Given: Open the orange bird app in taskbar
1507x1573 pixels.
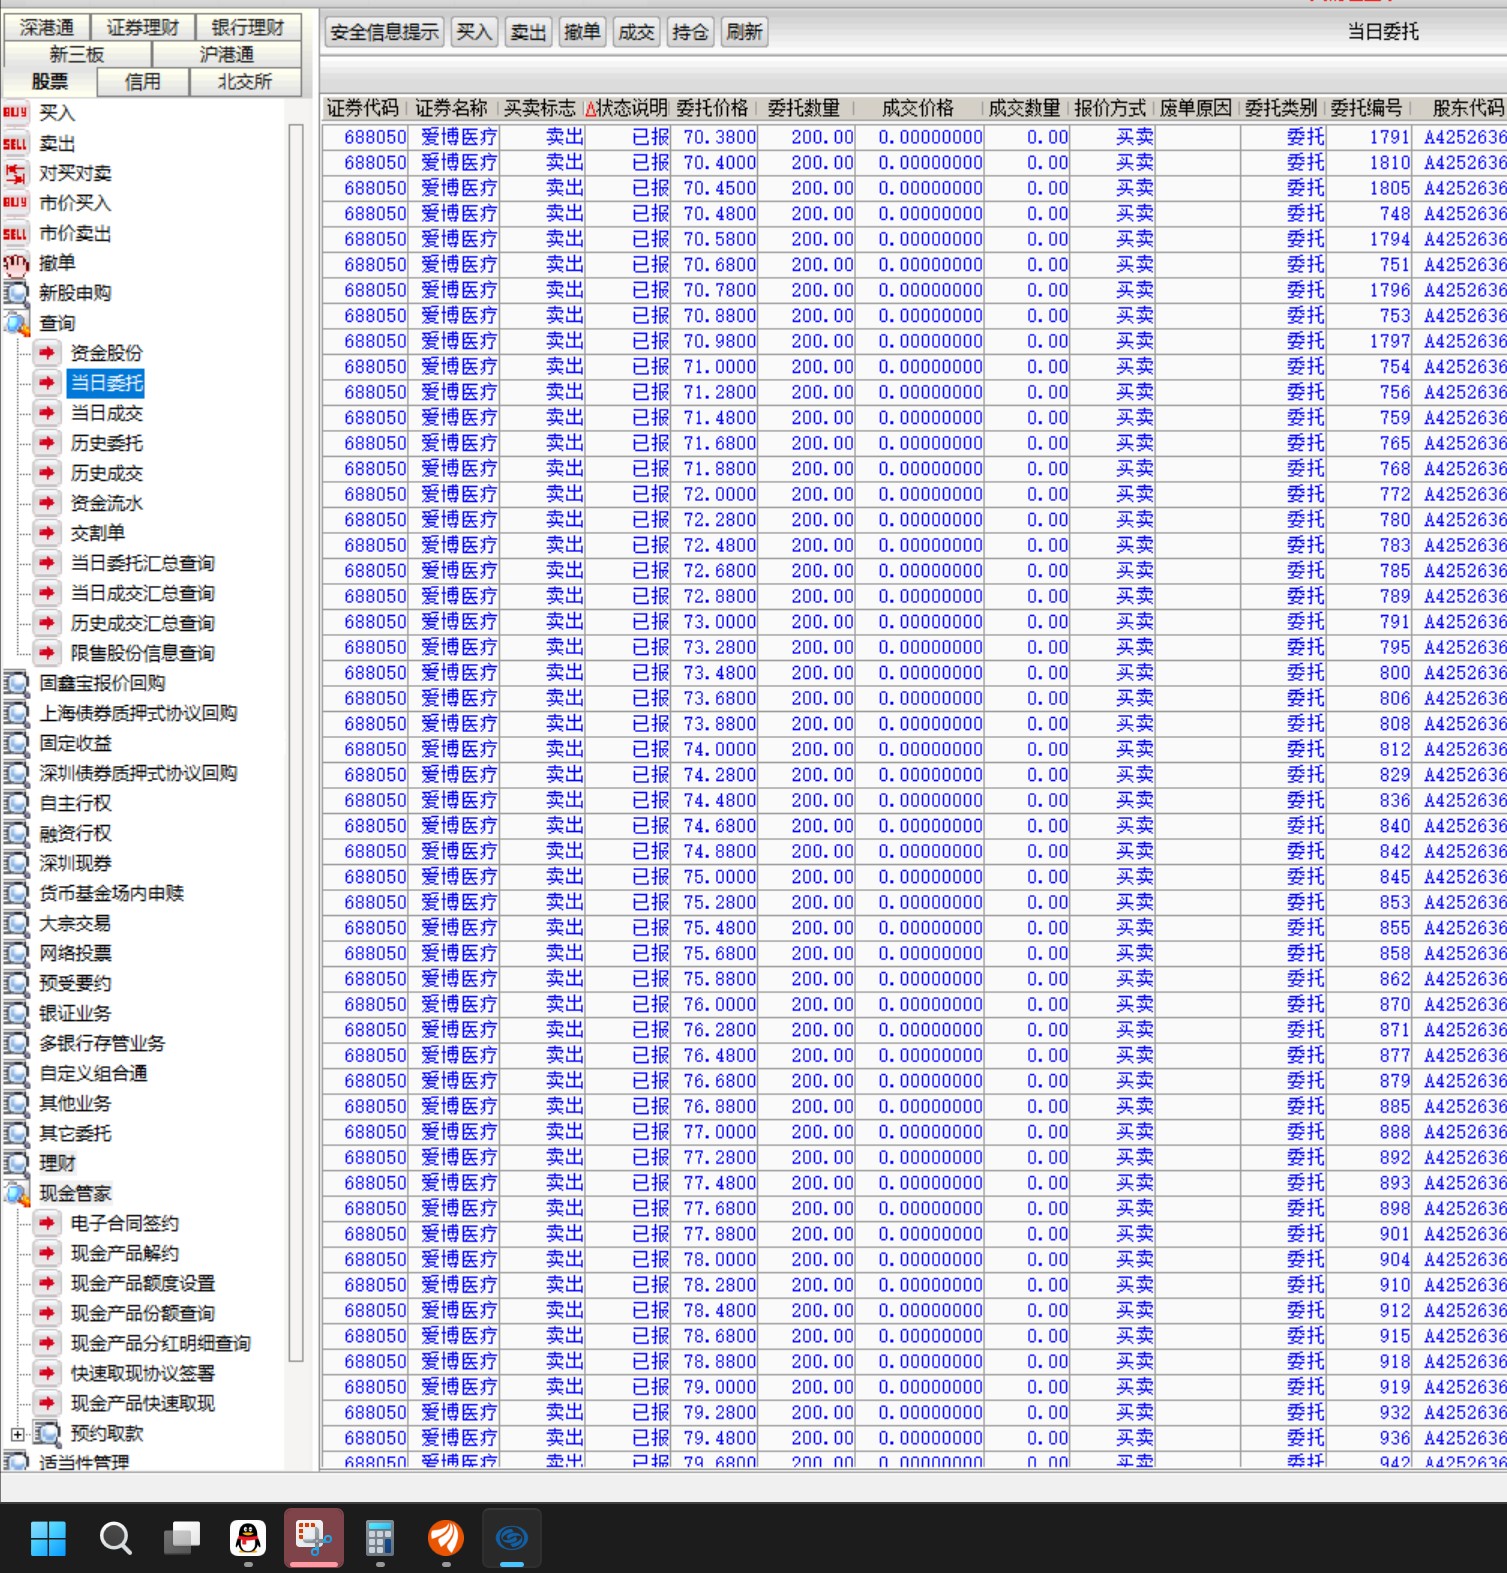Looking at the screenshot, I should (446, 1538).
